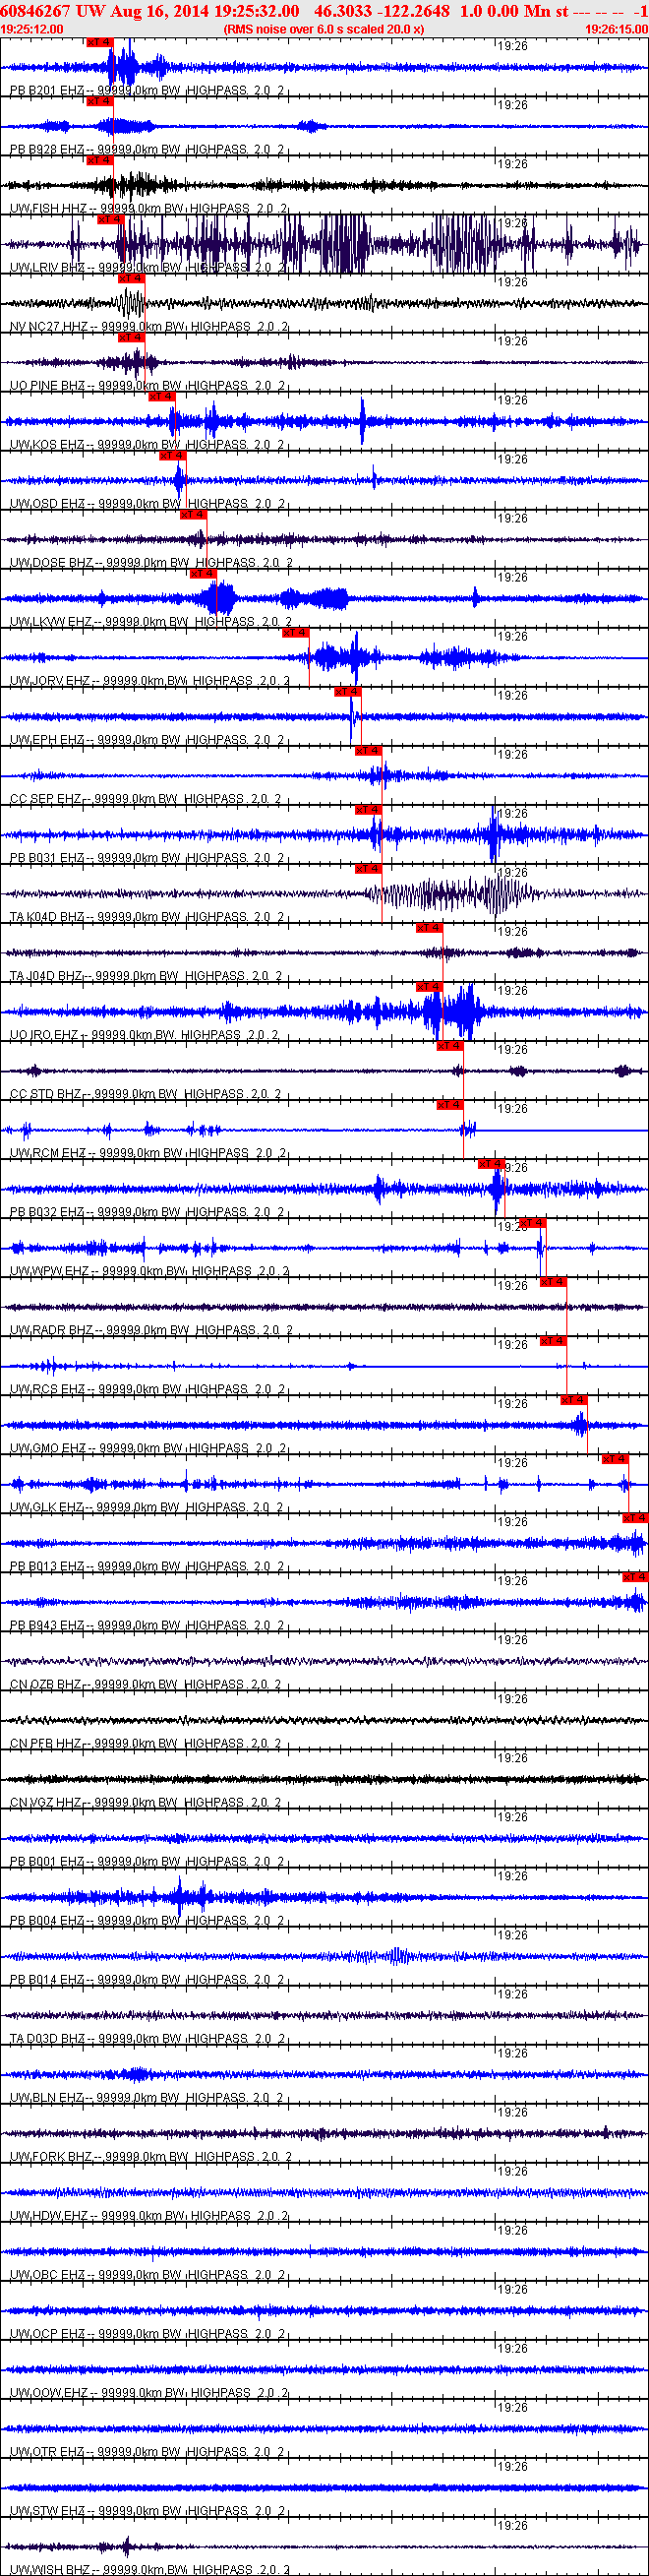Click the event header 60846267 UW Aug 16, 2014
The width and height of the screenshot is (649, 2576).
104,10
